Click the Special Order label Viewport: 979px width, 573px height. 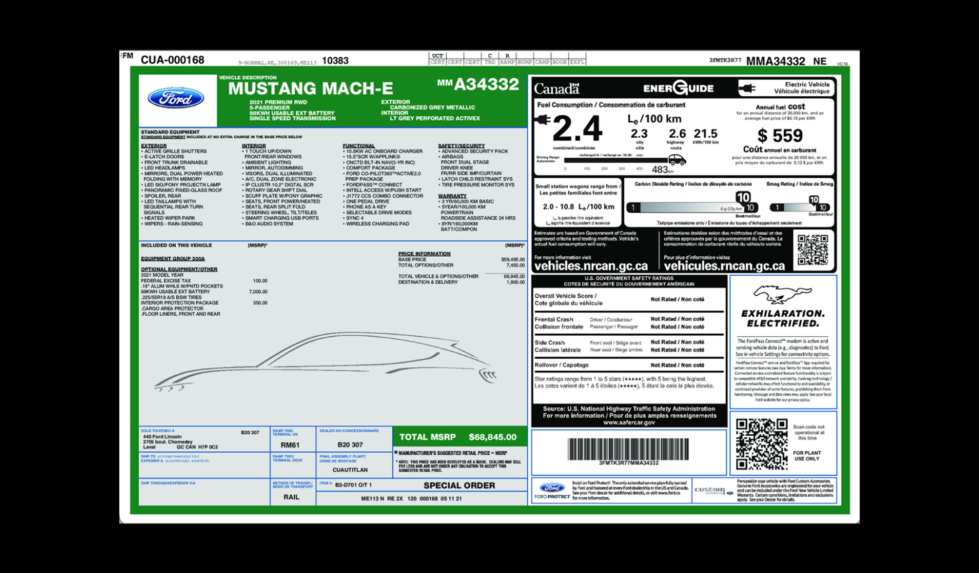(x=459, y=485)
